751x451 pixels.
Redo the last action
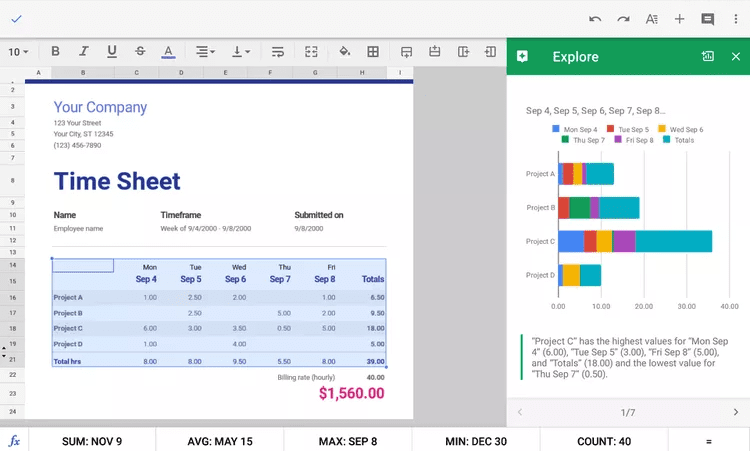(623, 19)
